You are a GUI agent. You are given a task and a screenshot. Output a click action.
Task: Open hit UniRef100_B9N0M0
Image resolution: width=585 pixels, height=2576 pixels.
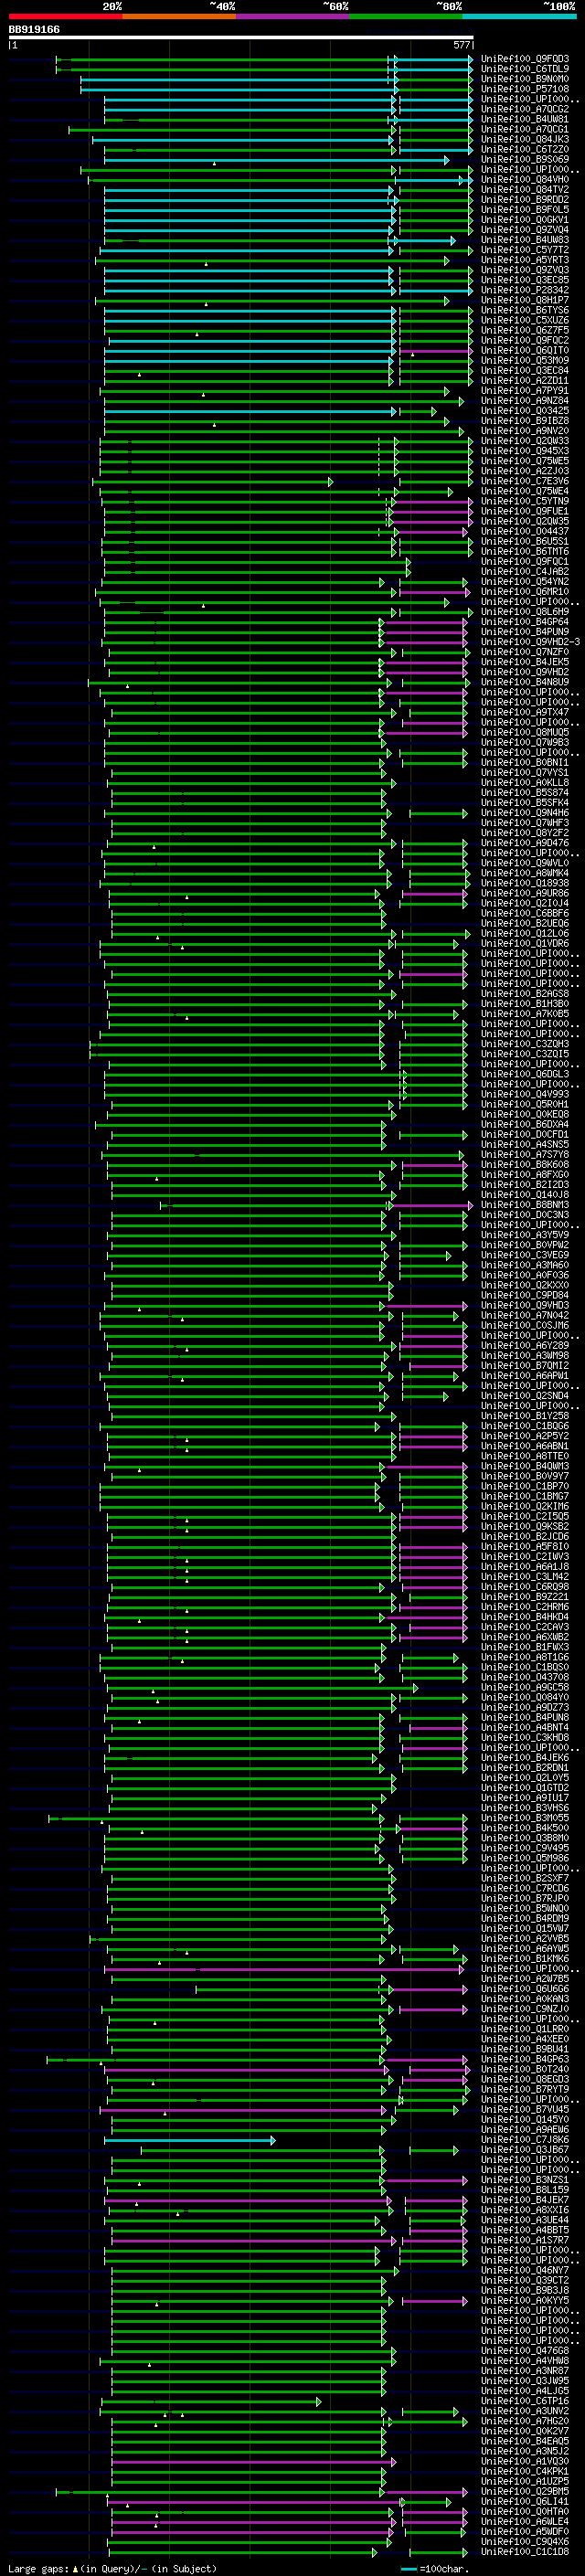tap(525, 80)
